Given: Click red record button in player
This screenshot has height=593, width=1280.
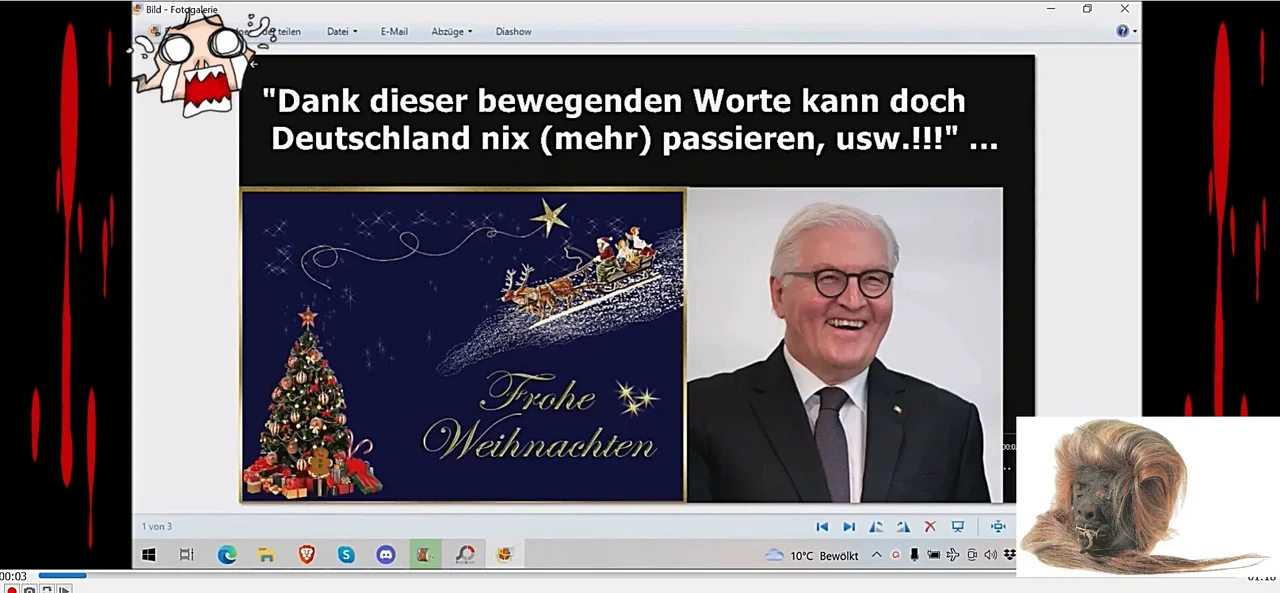Looking at the screenshot, I should pyautogui.click(x=11, y=589).
